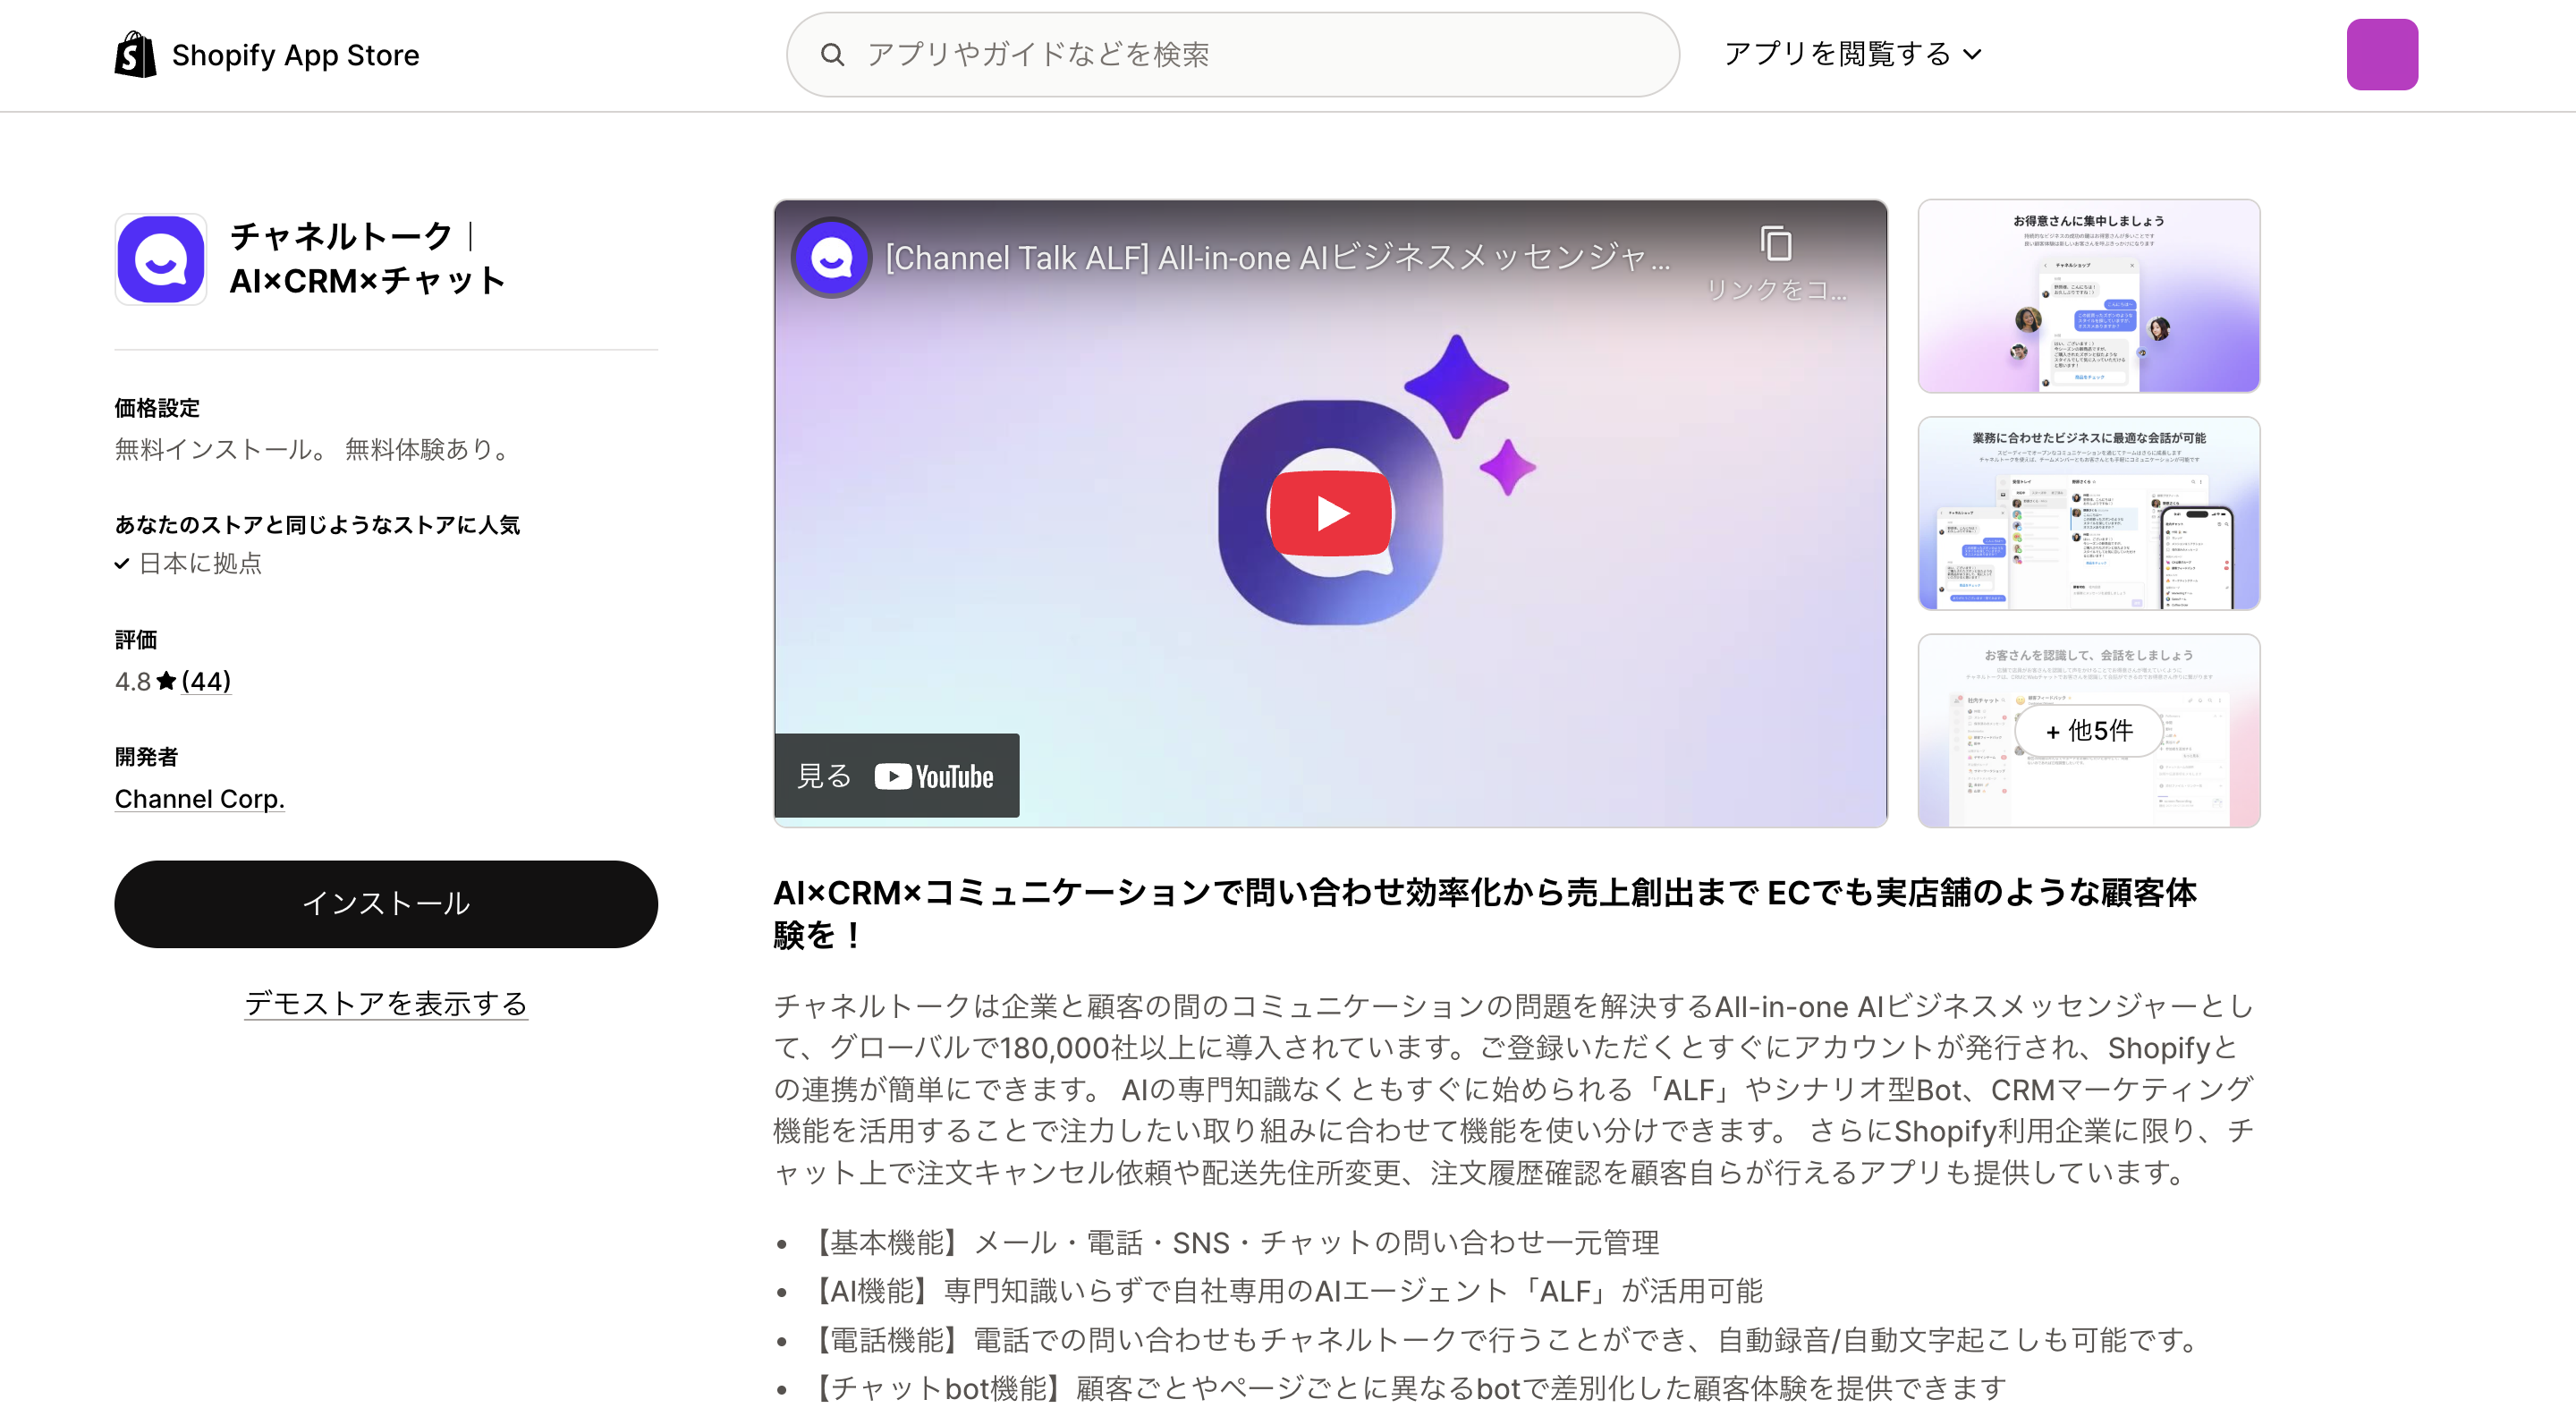Open the デモストアを表示する link

386,1003
